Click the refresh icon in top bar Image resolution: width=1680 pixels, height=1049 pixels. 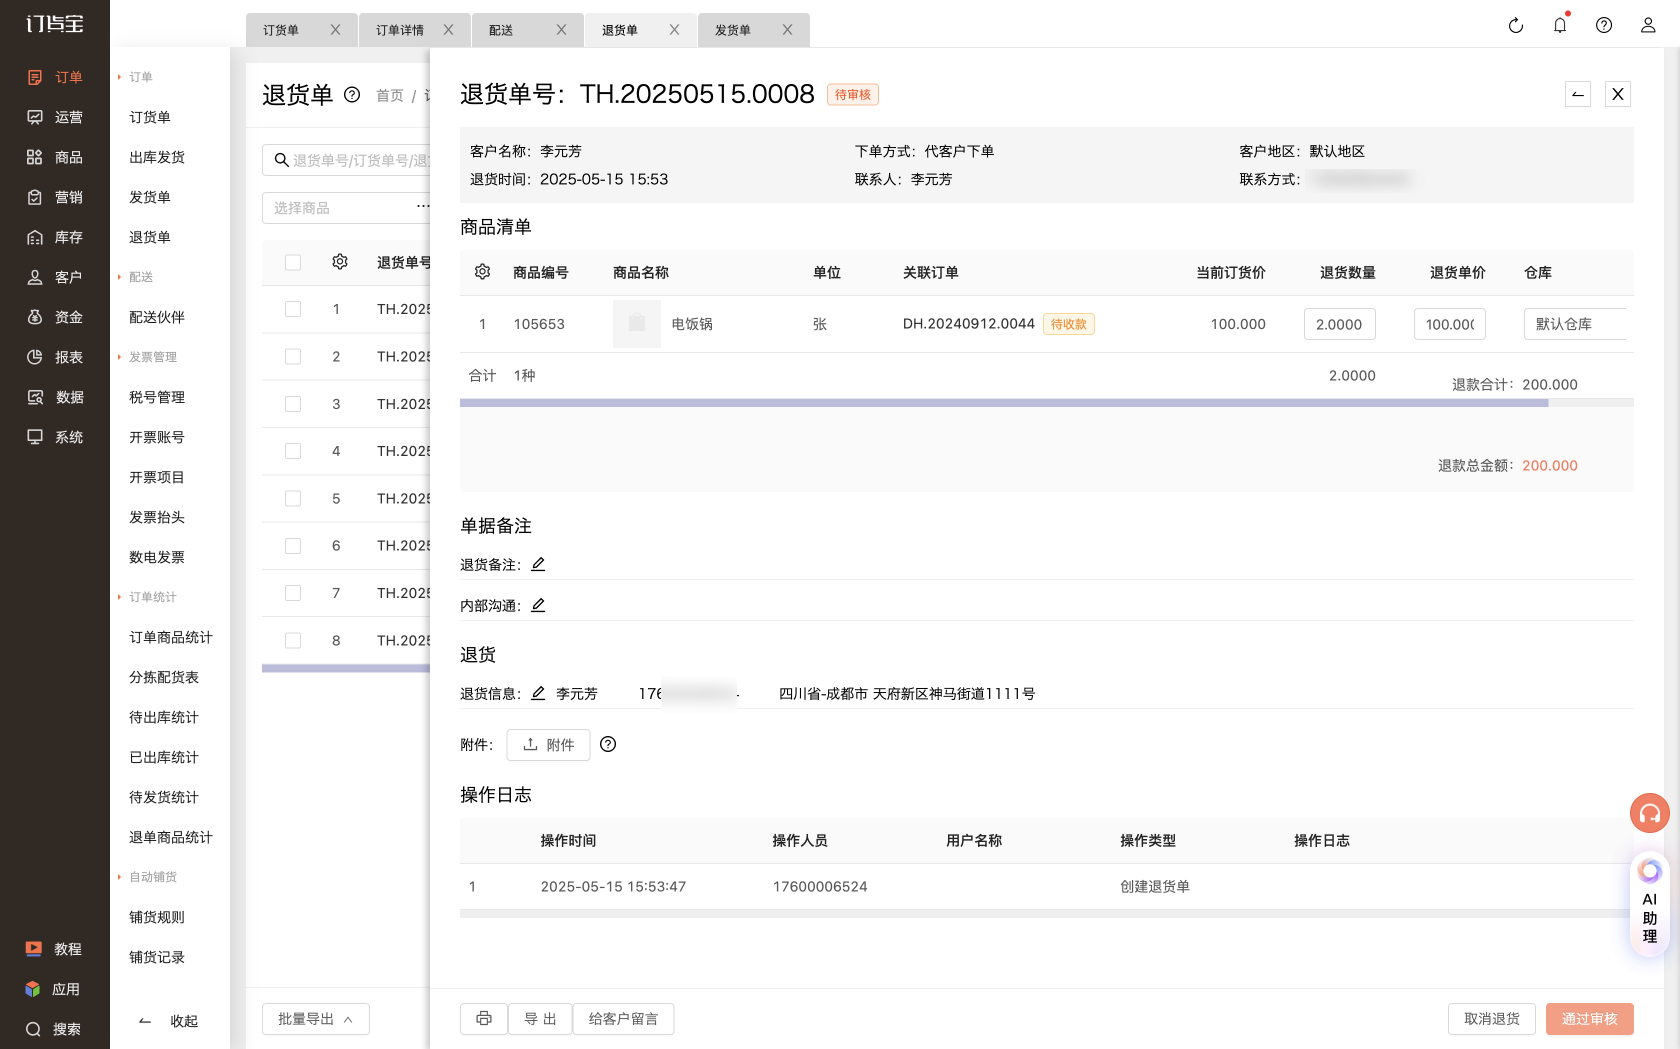pos(1516,26)
